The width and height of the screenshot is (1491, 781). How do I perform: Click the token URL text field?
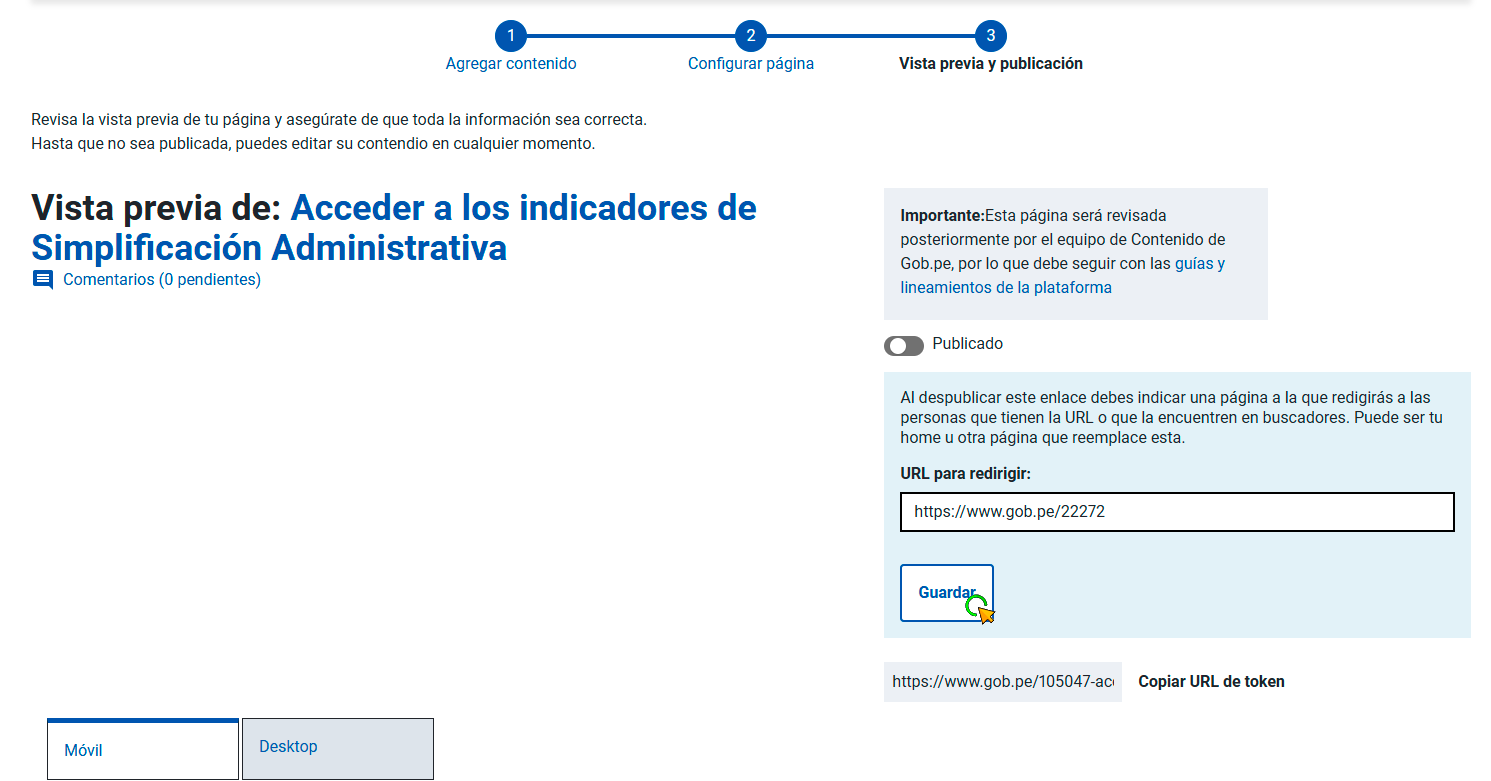[1002, 682]
